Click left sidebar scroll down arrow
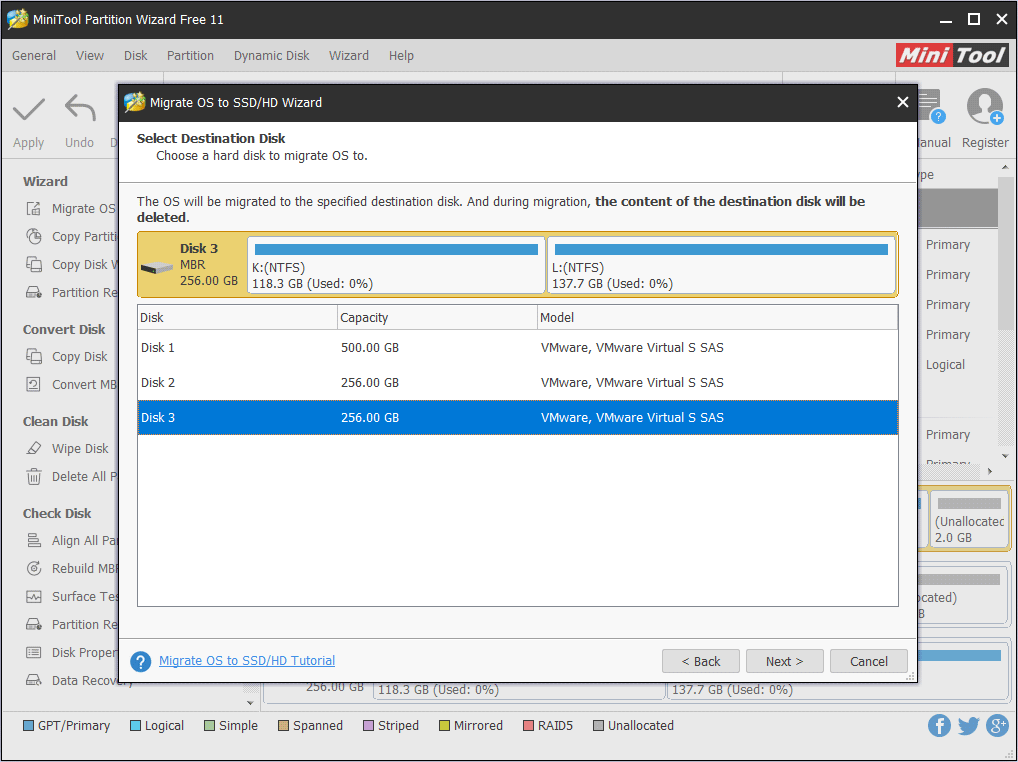Viewport: 1018px width, 762px height. click(x=251, y=702)
